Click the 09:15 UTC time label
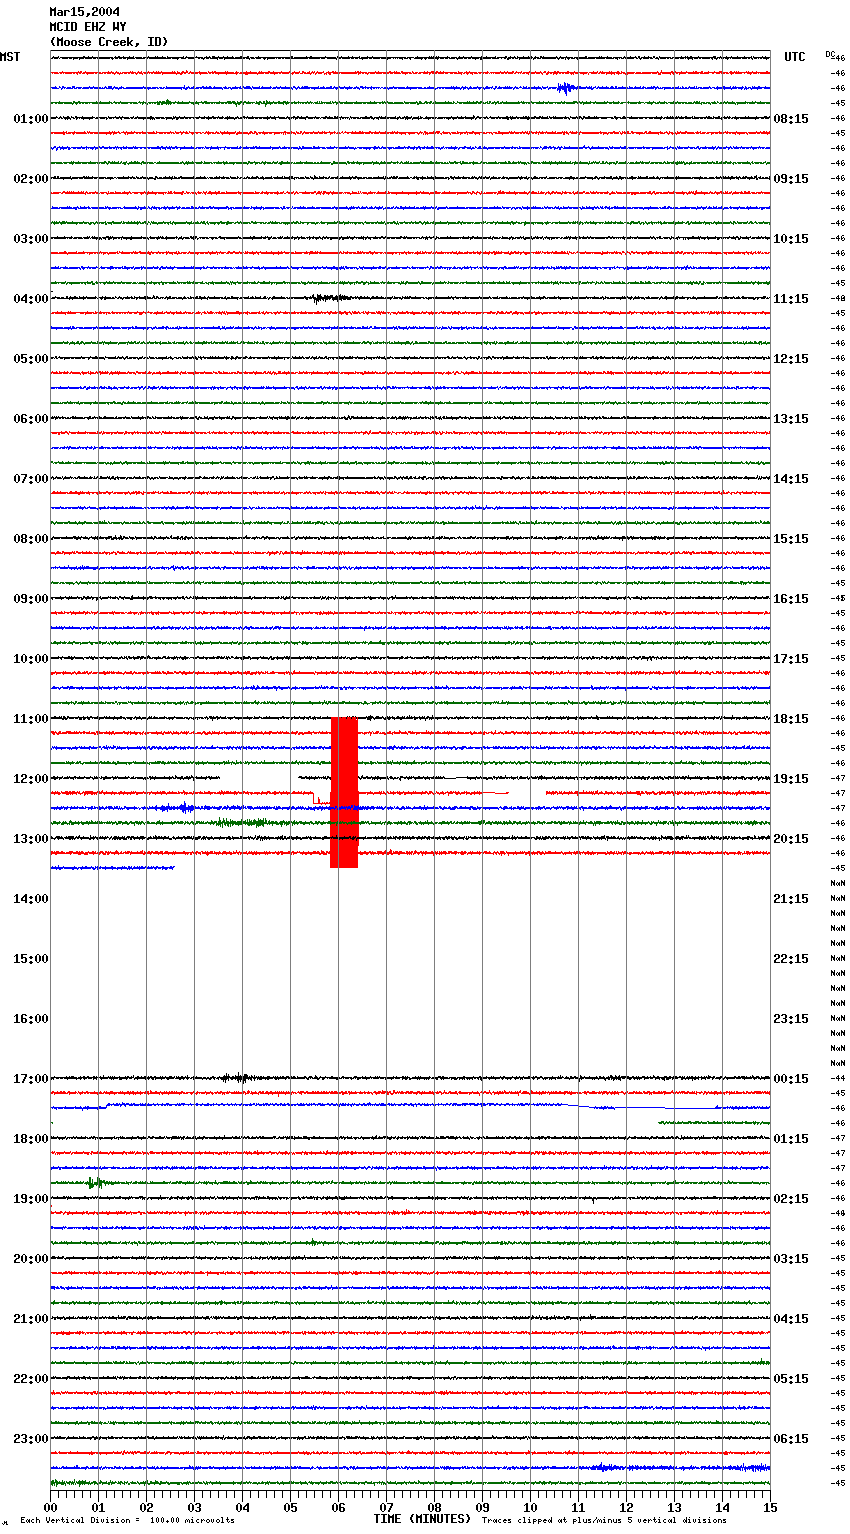 click(x=791, y=179)
